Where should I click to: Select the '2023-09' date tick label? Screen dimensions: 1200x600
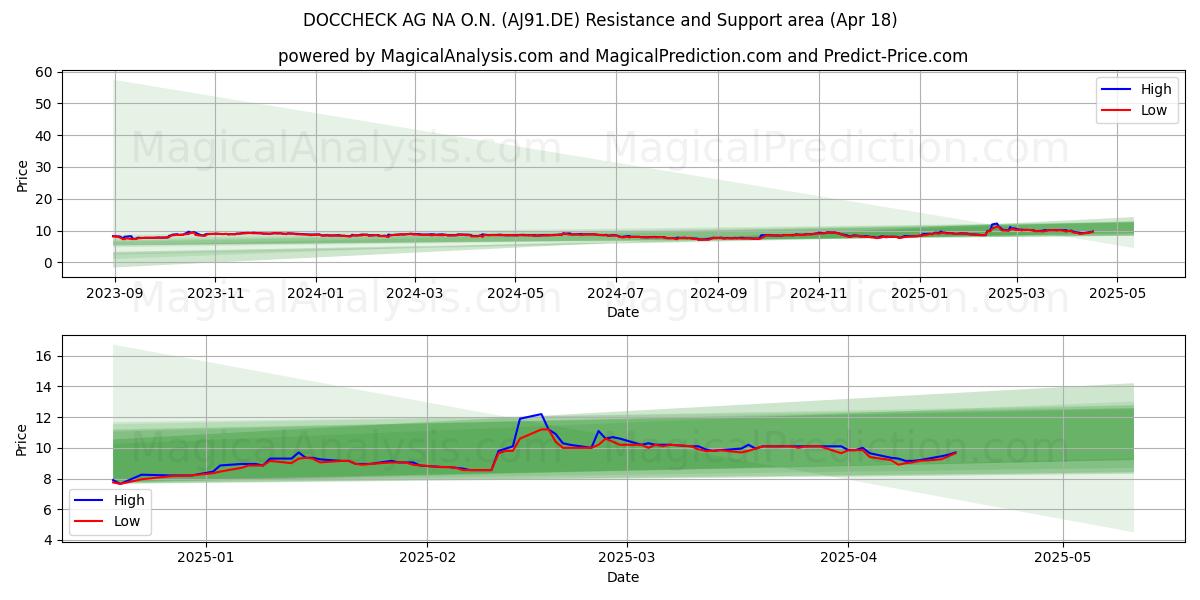coord(115,295)
